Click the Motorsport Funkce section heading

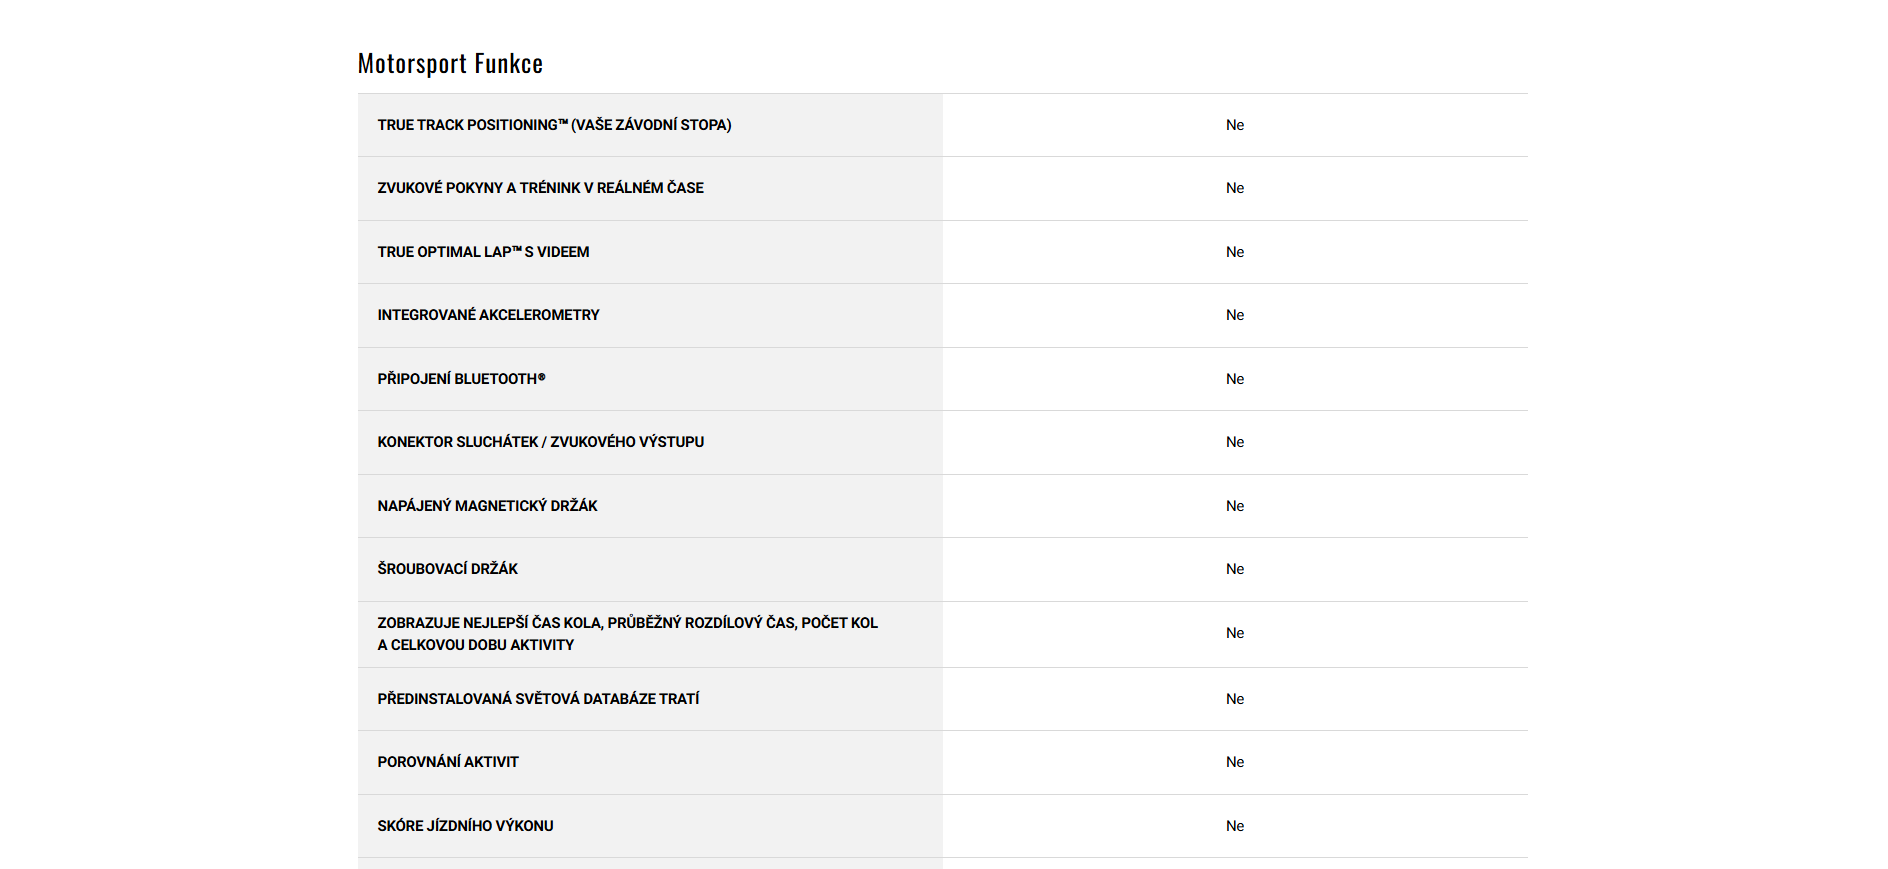[450, 64]
